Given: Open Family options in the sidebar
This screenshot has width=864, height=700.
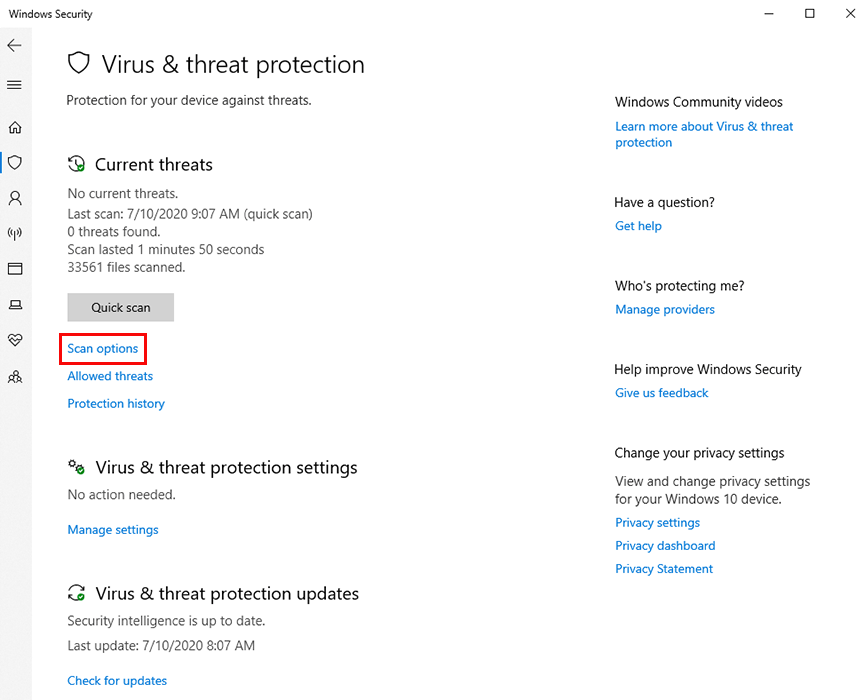Looking at the screenshot, I should (14, 376).
